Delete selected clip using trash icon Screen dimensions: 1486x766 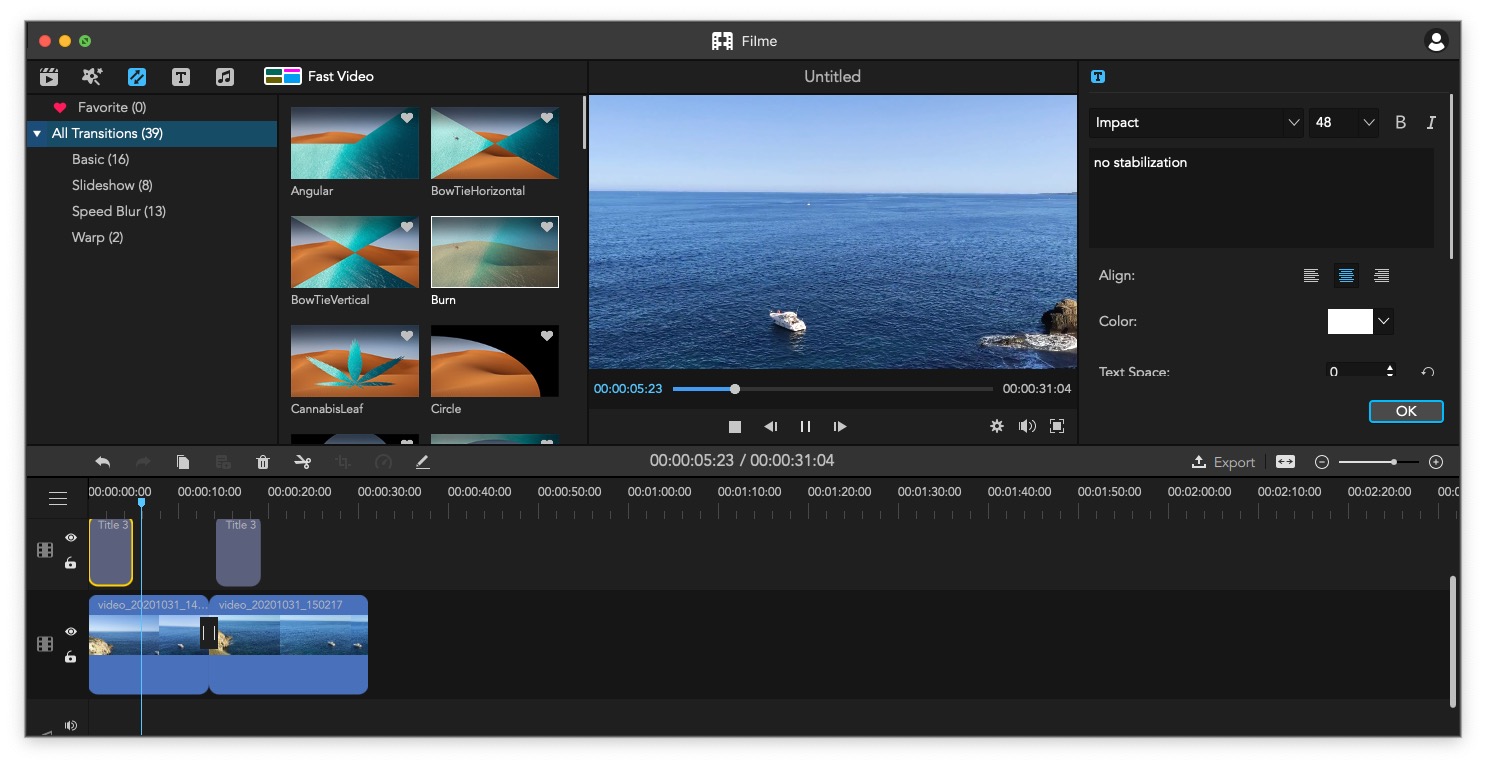coord(263,461)
